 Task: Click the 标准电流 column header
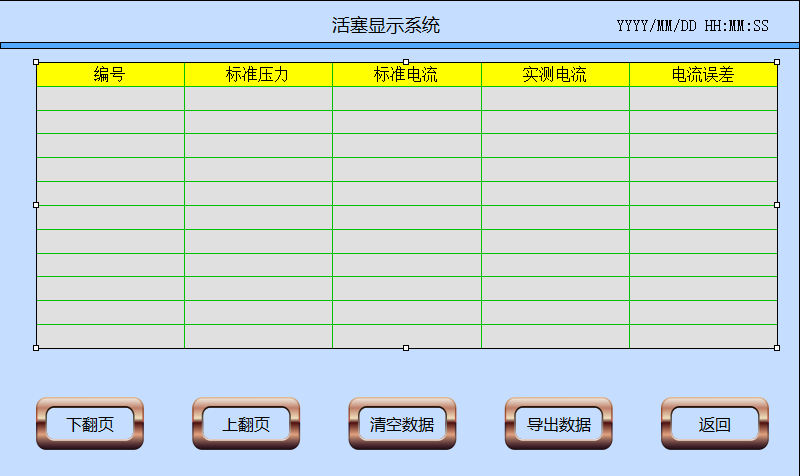pos(406,75)
